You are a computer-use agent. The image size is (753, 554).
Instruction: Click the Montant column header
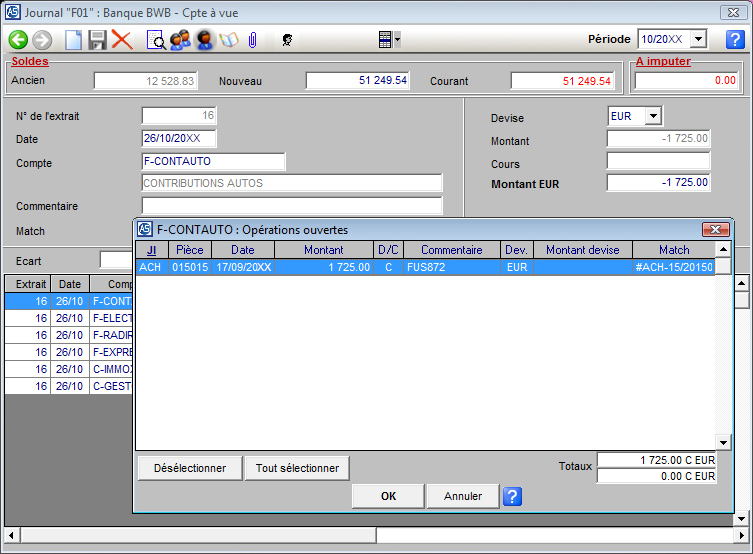[x=323, y=250]
